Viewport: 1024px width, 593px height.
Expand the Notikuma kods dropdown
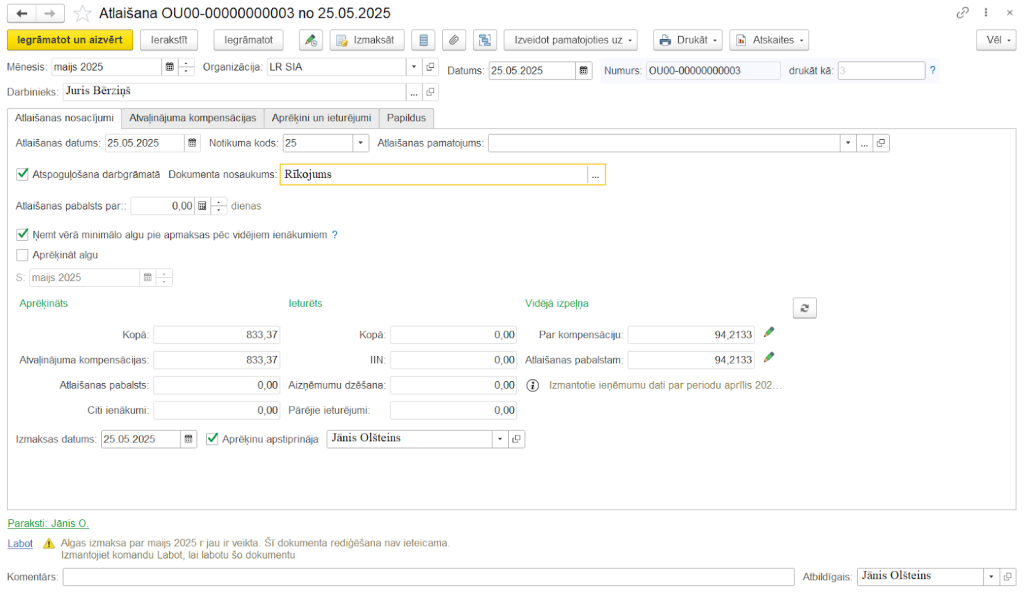click(361, 143)
